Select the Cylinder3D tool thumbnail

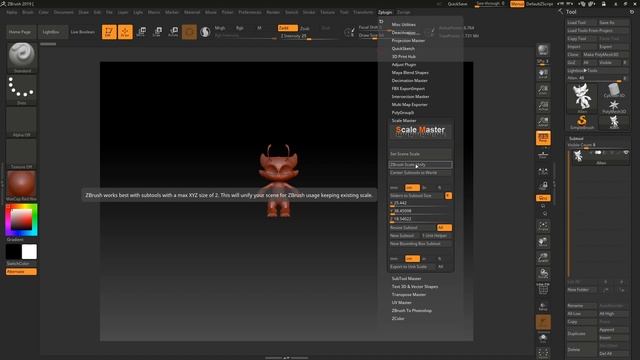pos(614,90)
